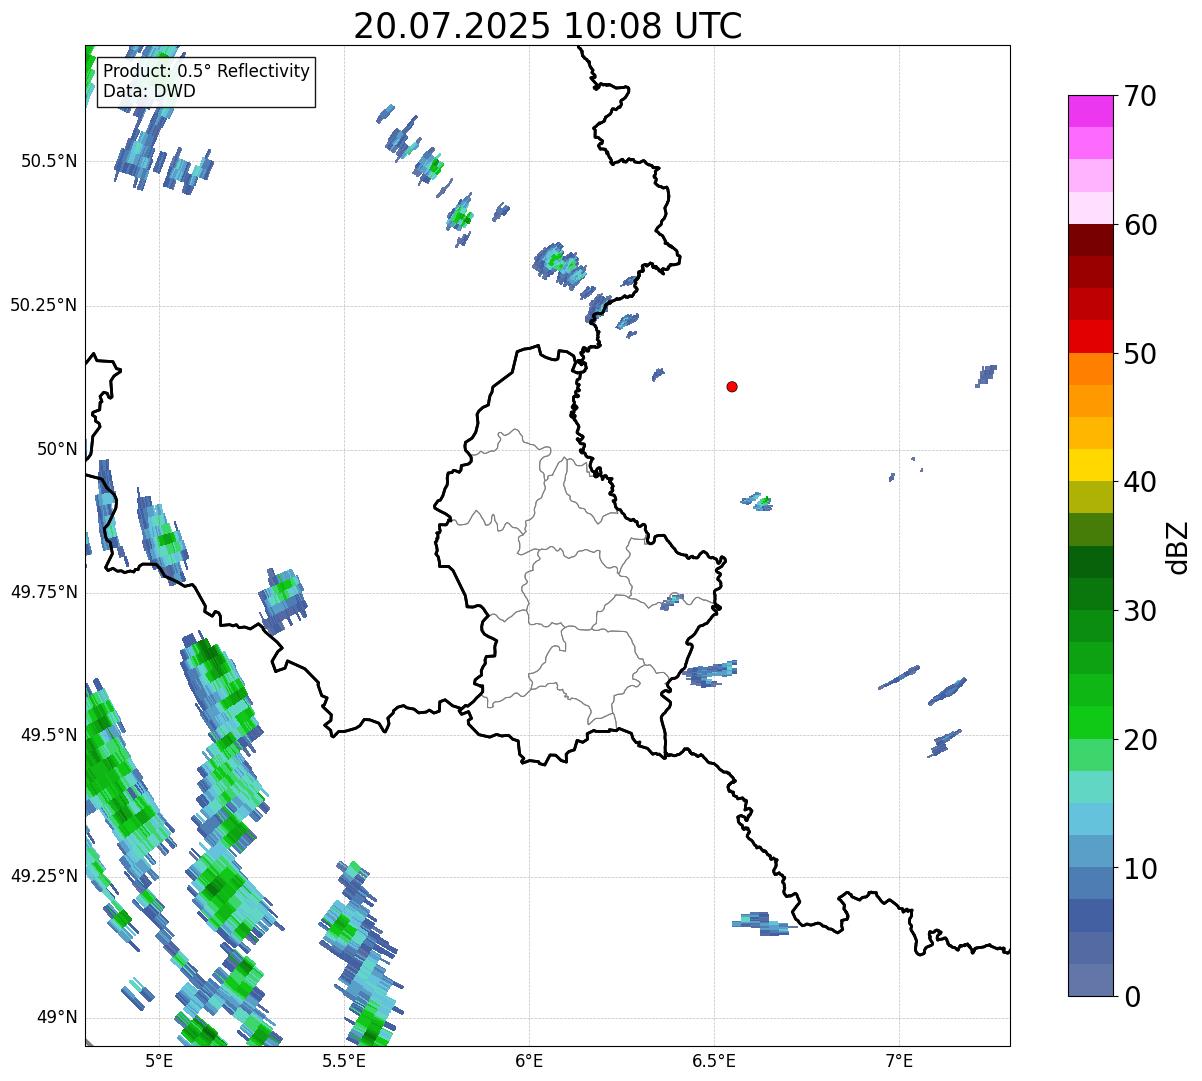Click the 49.5°N latitude label
Viewport: 1202px width, 1081px height.
tap(49, 735)
